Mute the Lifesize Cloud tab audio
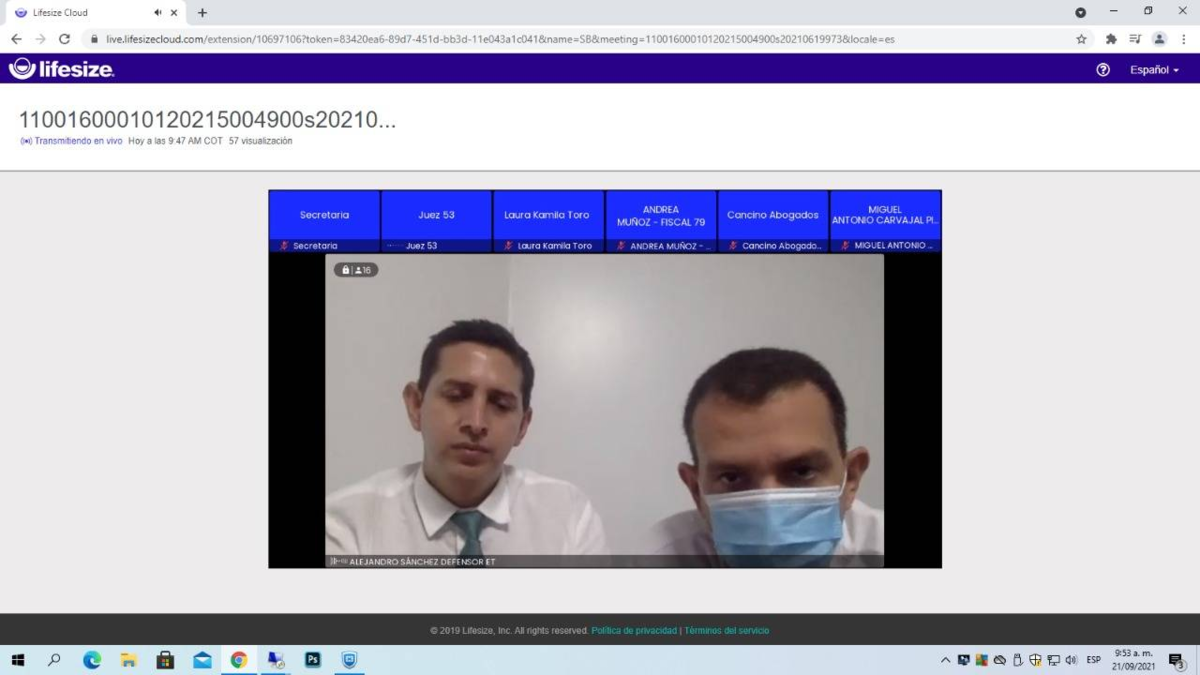The image size is (1200, 675). [158, 13]
